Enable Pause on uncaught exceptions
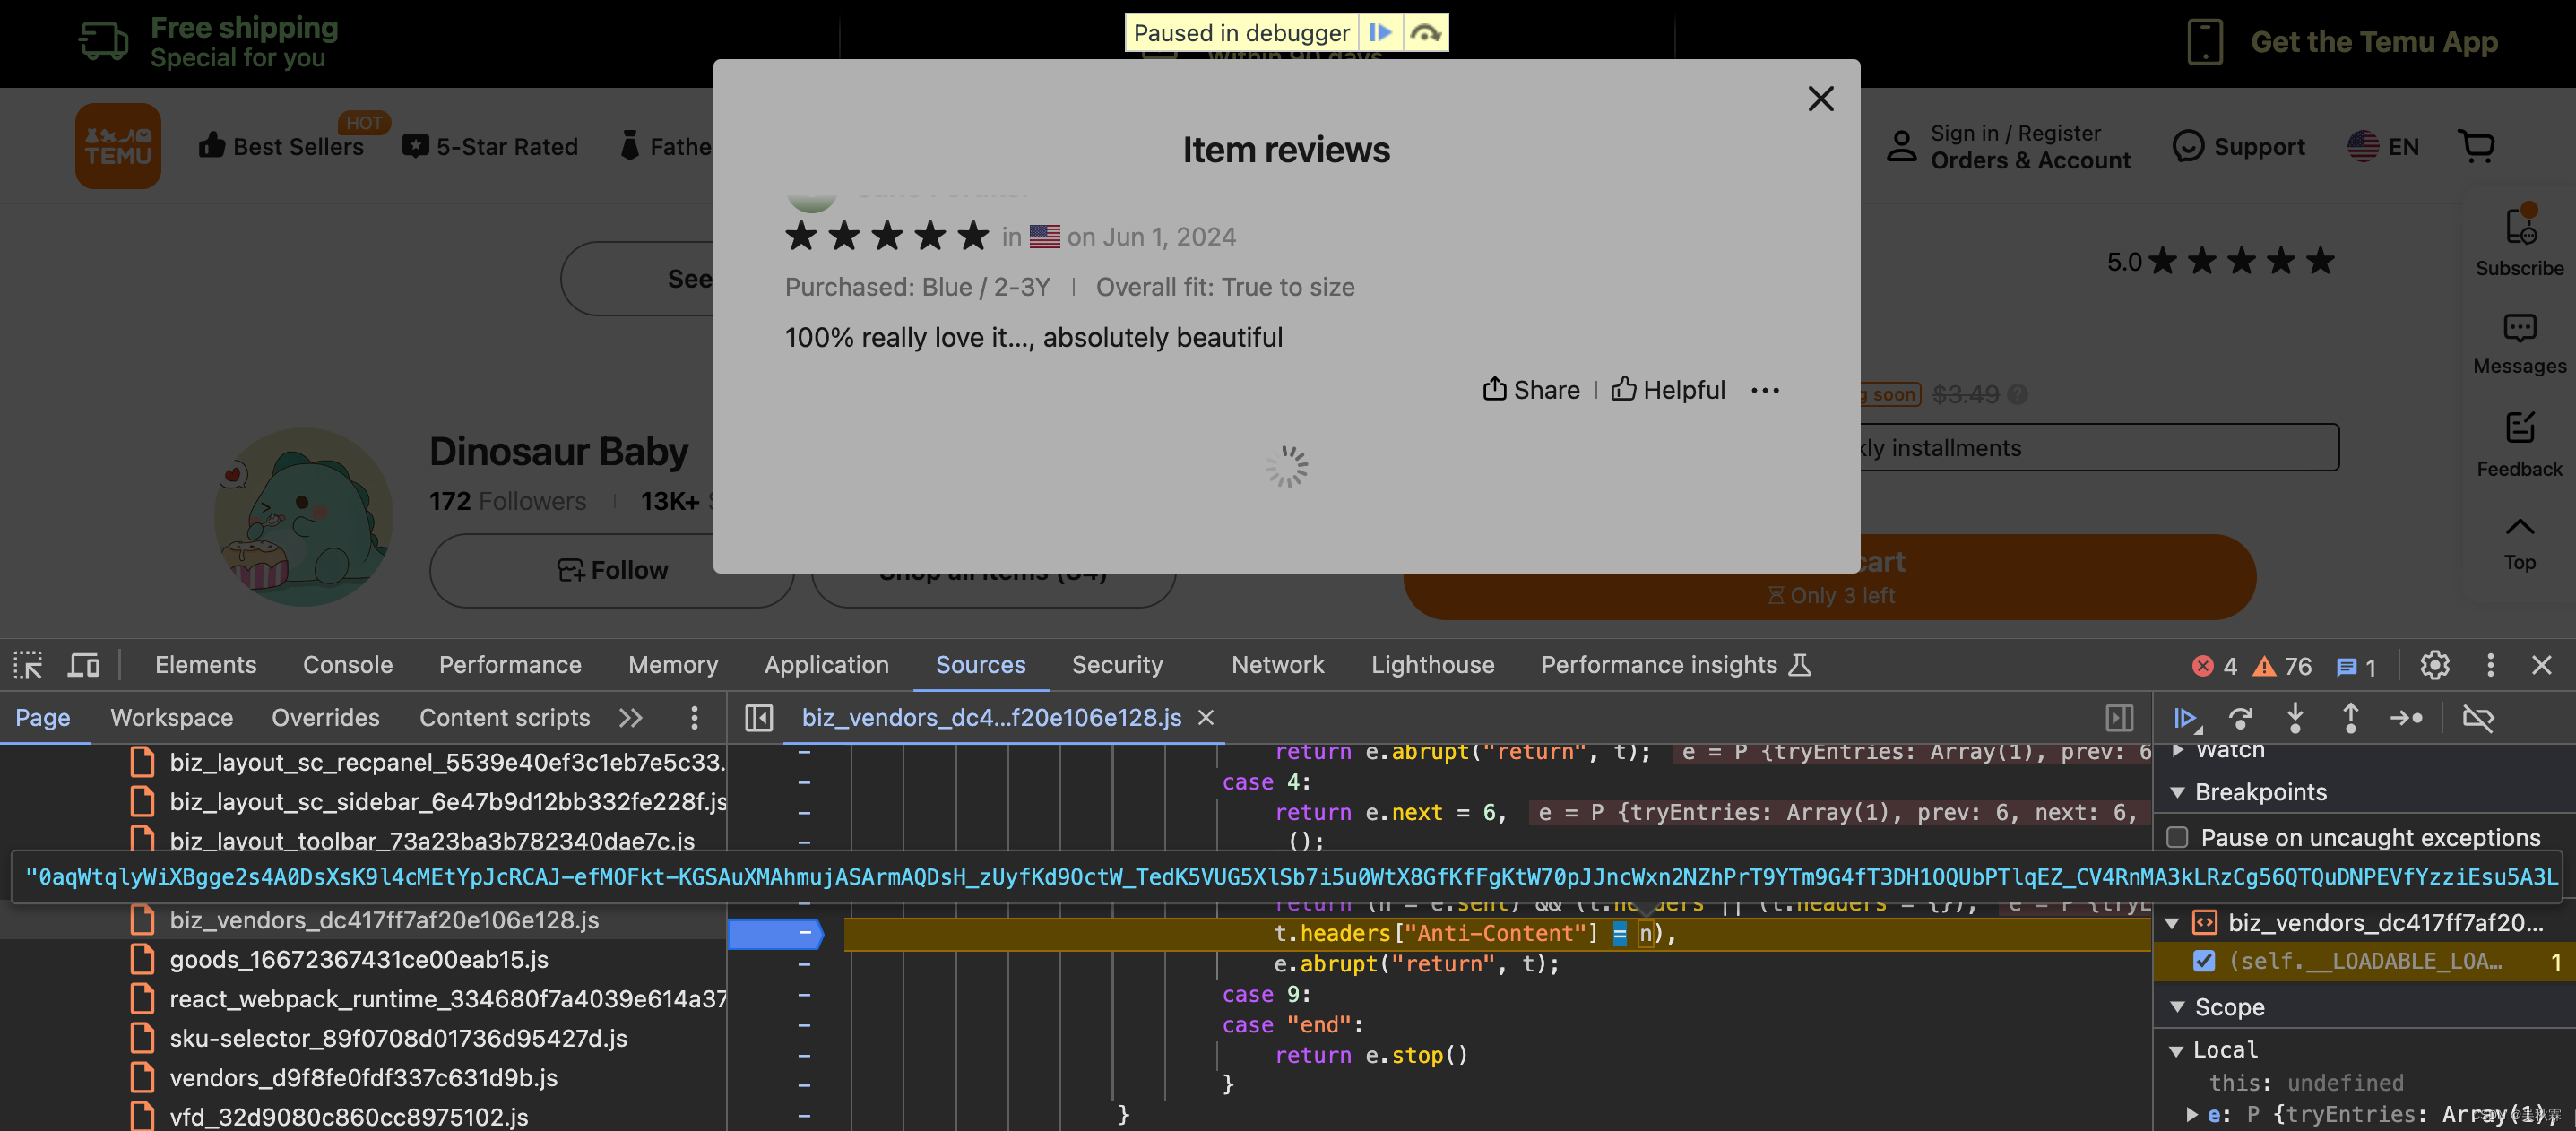This screenshot has height=1131, width=2576. click(x=2177, y=837)
